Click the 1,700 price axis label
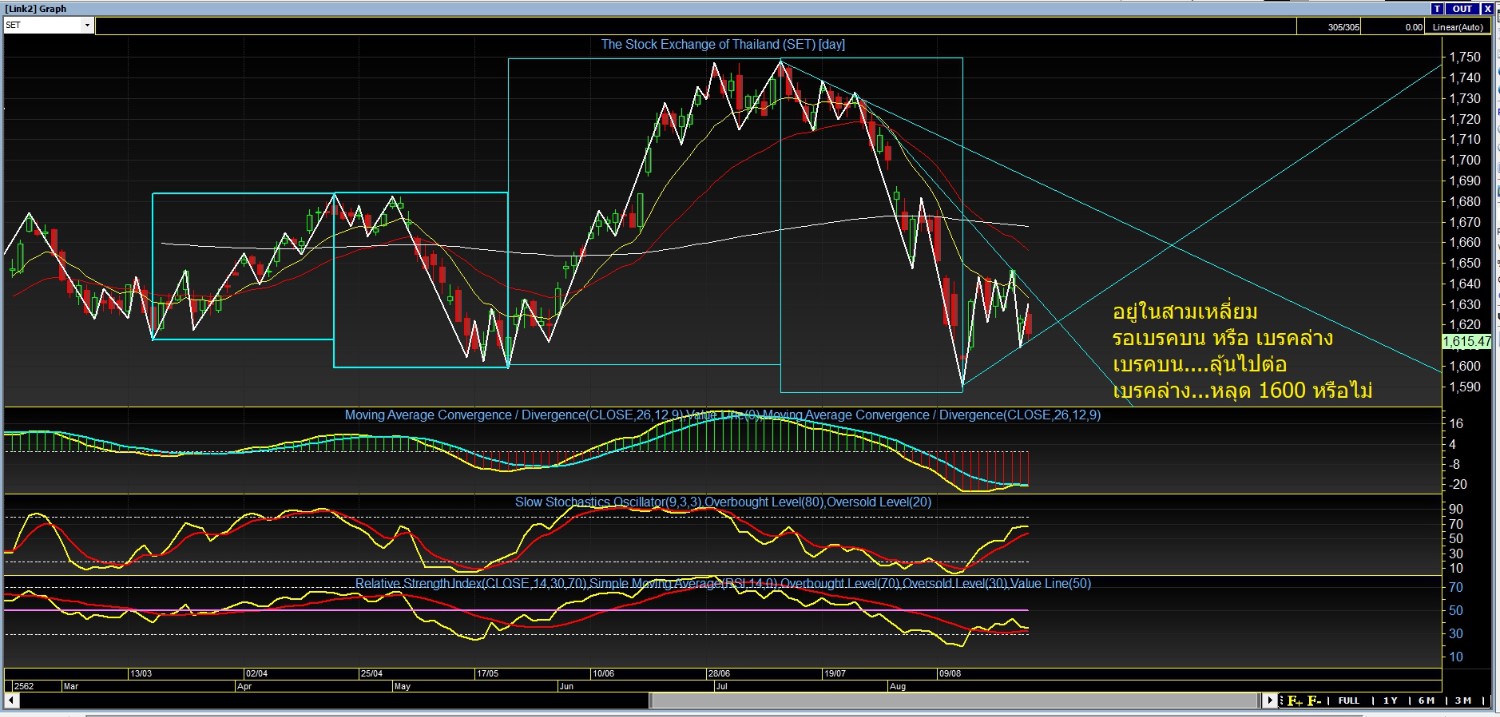 (1464, 160)
